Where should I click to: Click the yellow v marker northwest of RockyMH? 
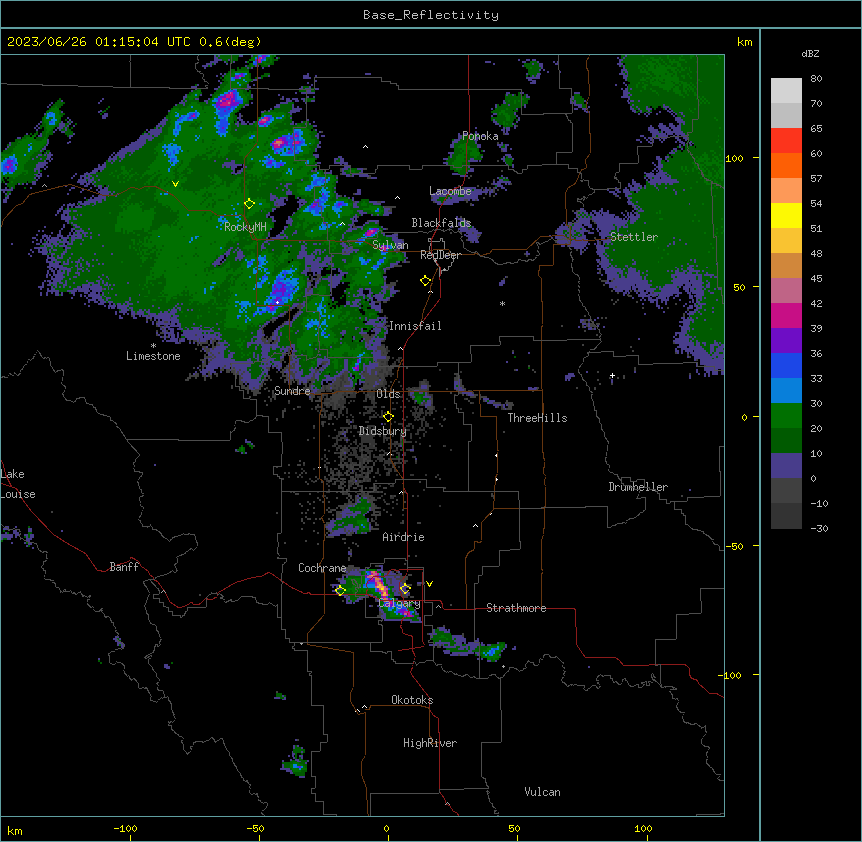tap(175, 184)
